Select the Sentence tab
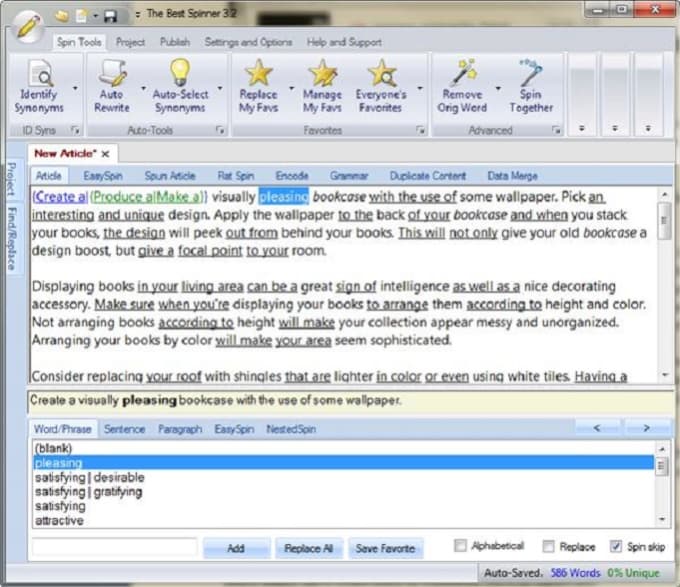Screen dimensions: 680x587 point(124,429)
